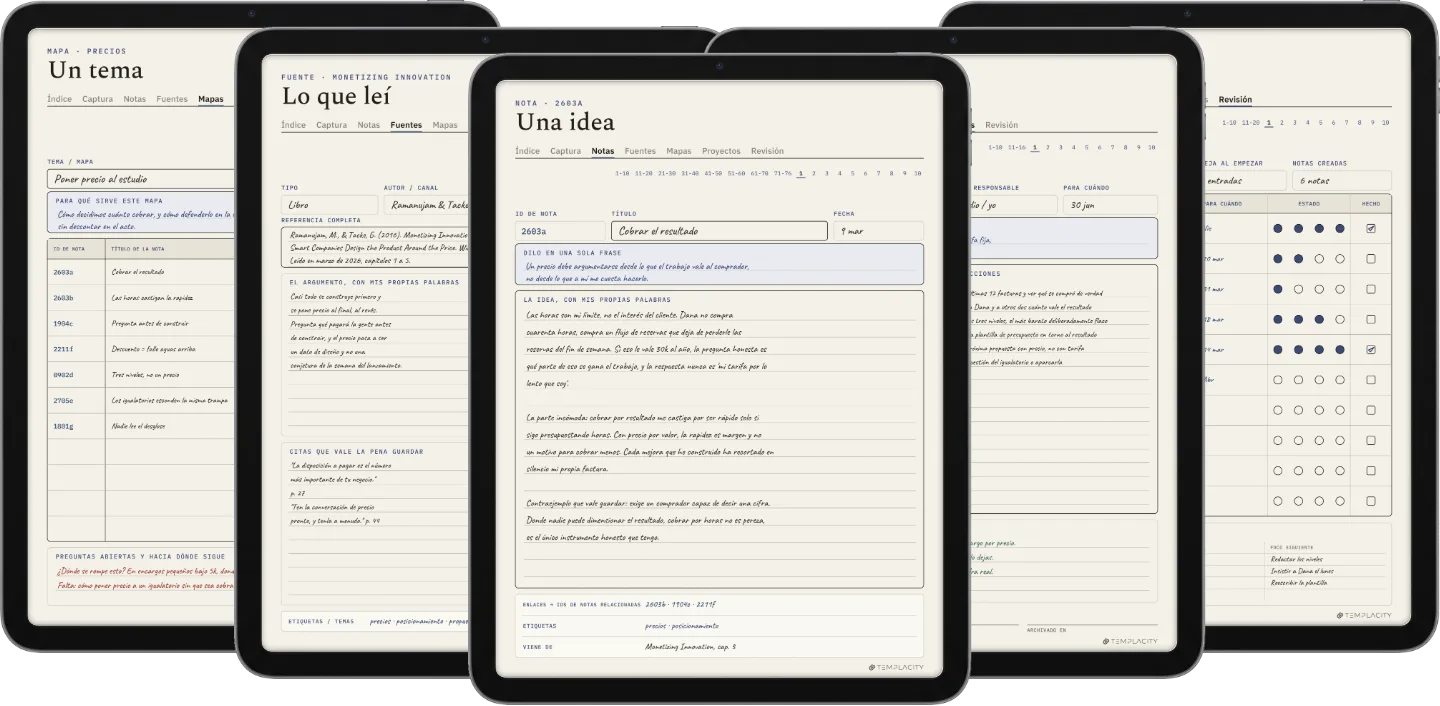Switch to Revisión tab on the Una idea page
Image resolution: width=1440 pixels, height=706 pixels.
pos(768,151)
